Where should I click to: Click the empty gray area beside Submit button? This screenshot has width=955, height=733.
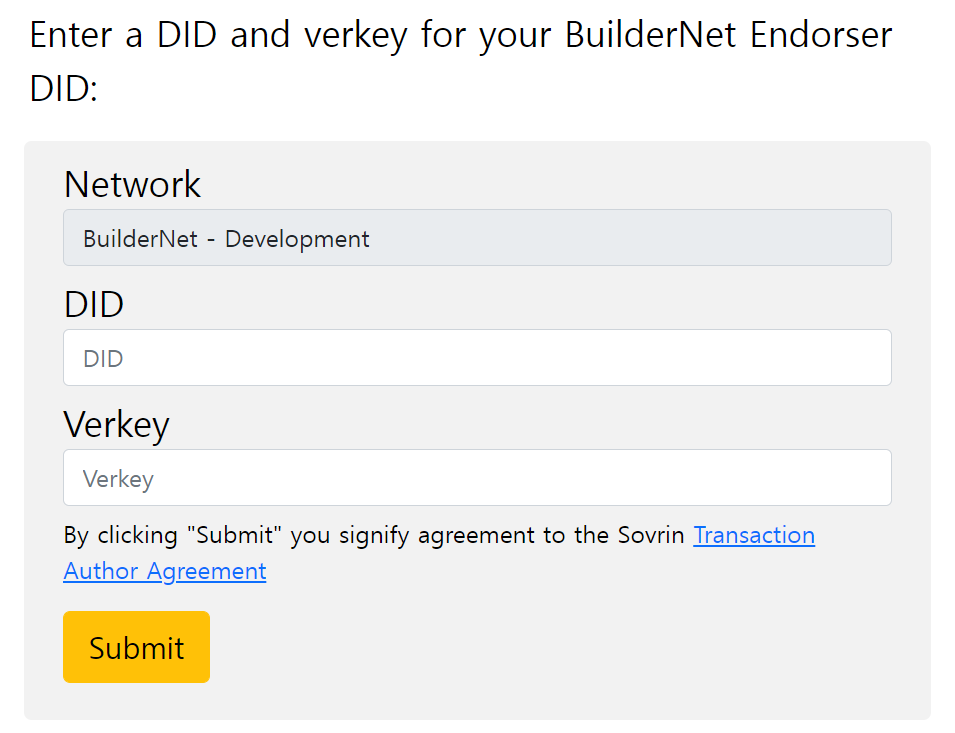(x=548, y=647)
